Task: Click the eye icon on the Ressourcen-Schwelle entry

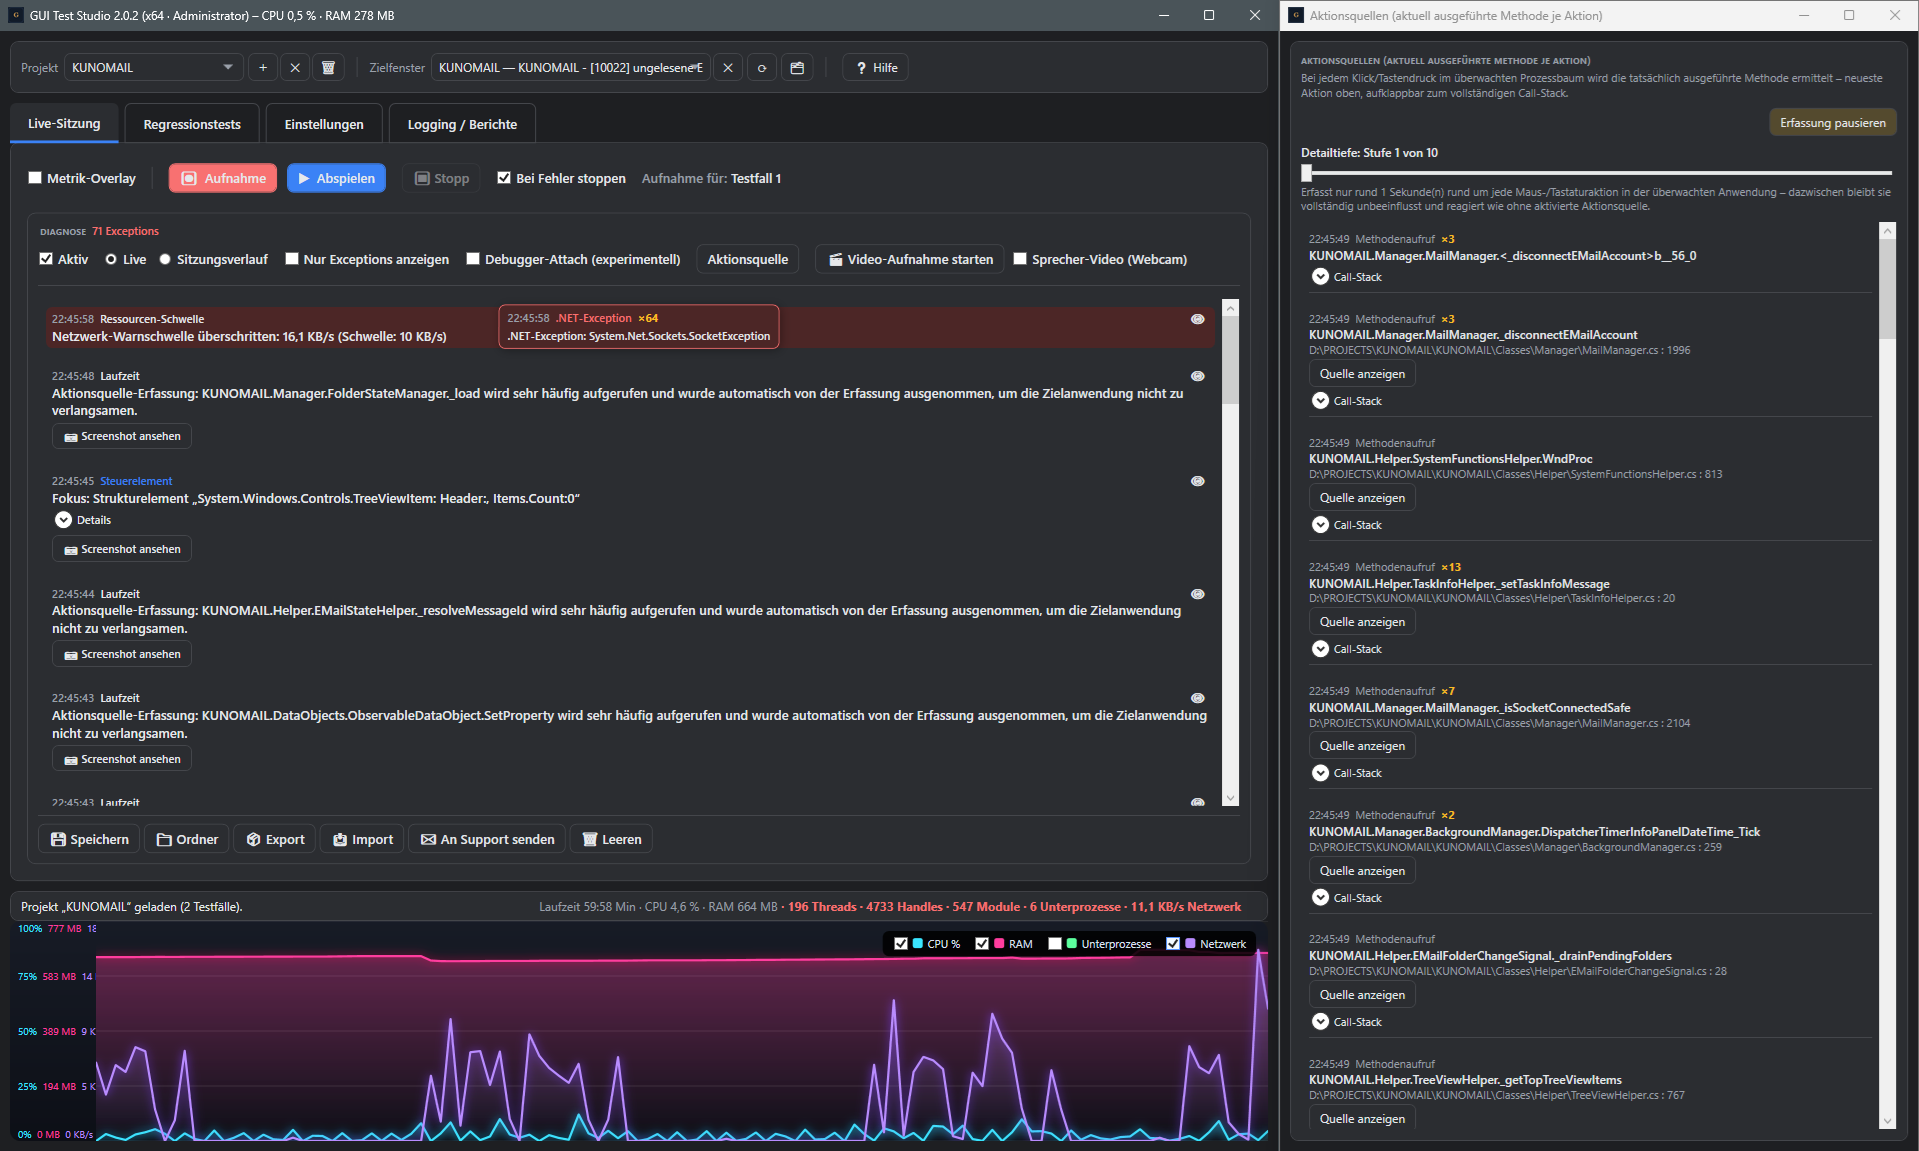Action: [1197, 319]
